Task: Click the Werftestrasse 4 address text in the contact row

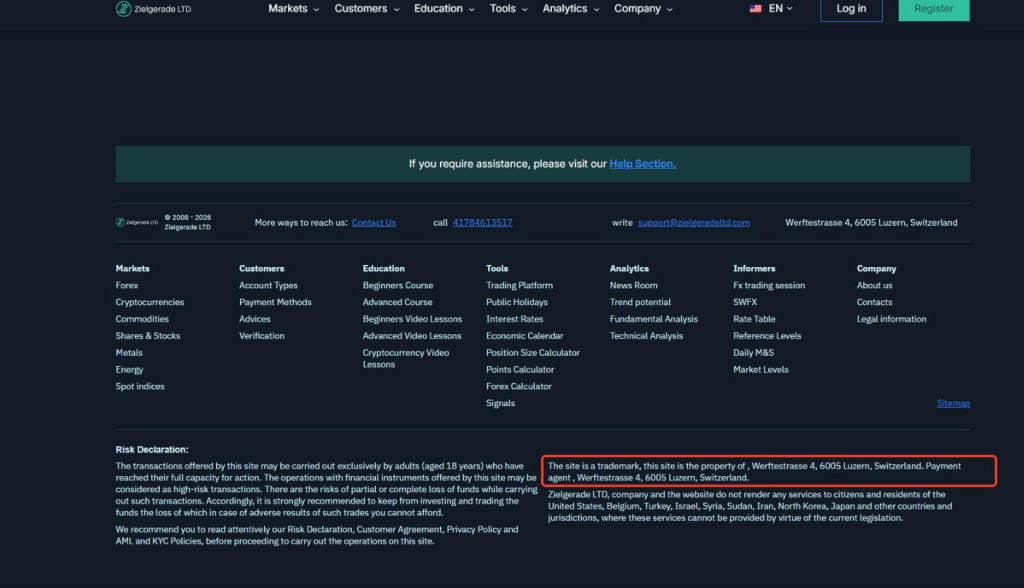Action: tap(871, 223)
